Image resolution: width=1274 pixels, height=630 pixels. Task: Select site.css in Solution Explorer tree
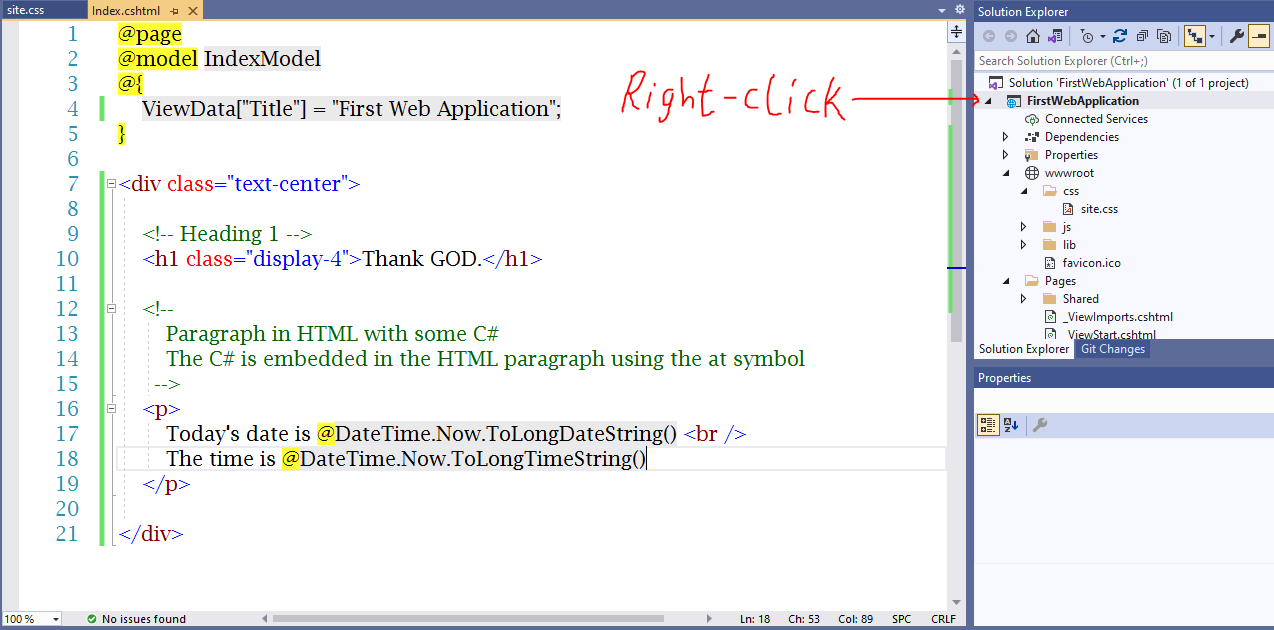click(1099, 209)
